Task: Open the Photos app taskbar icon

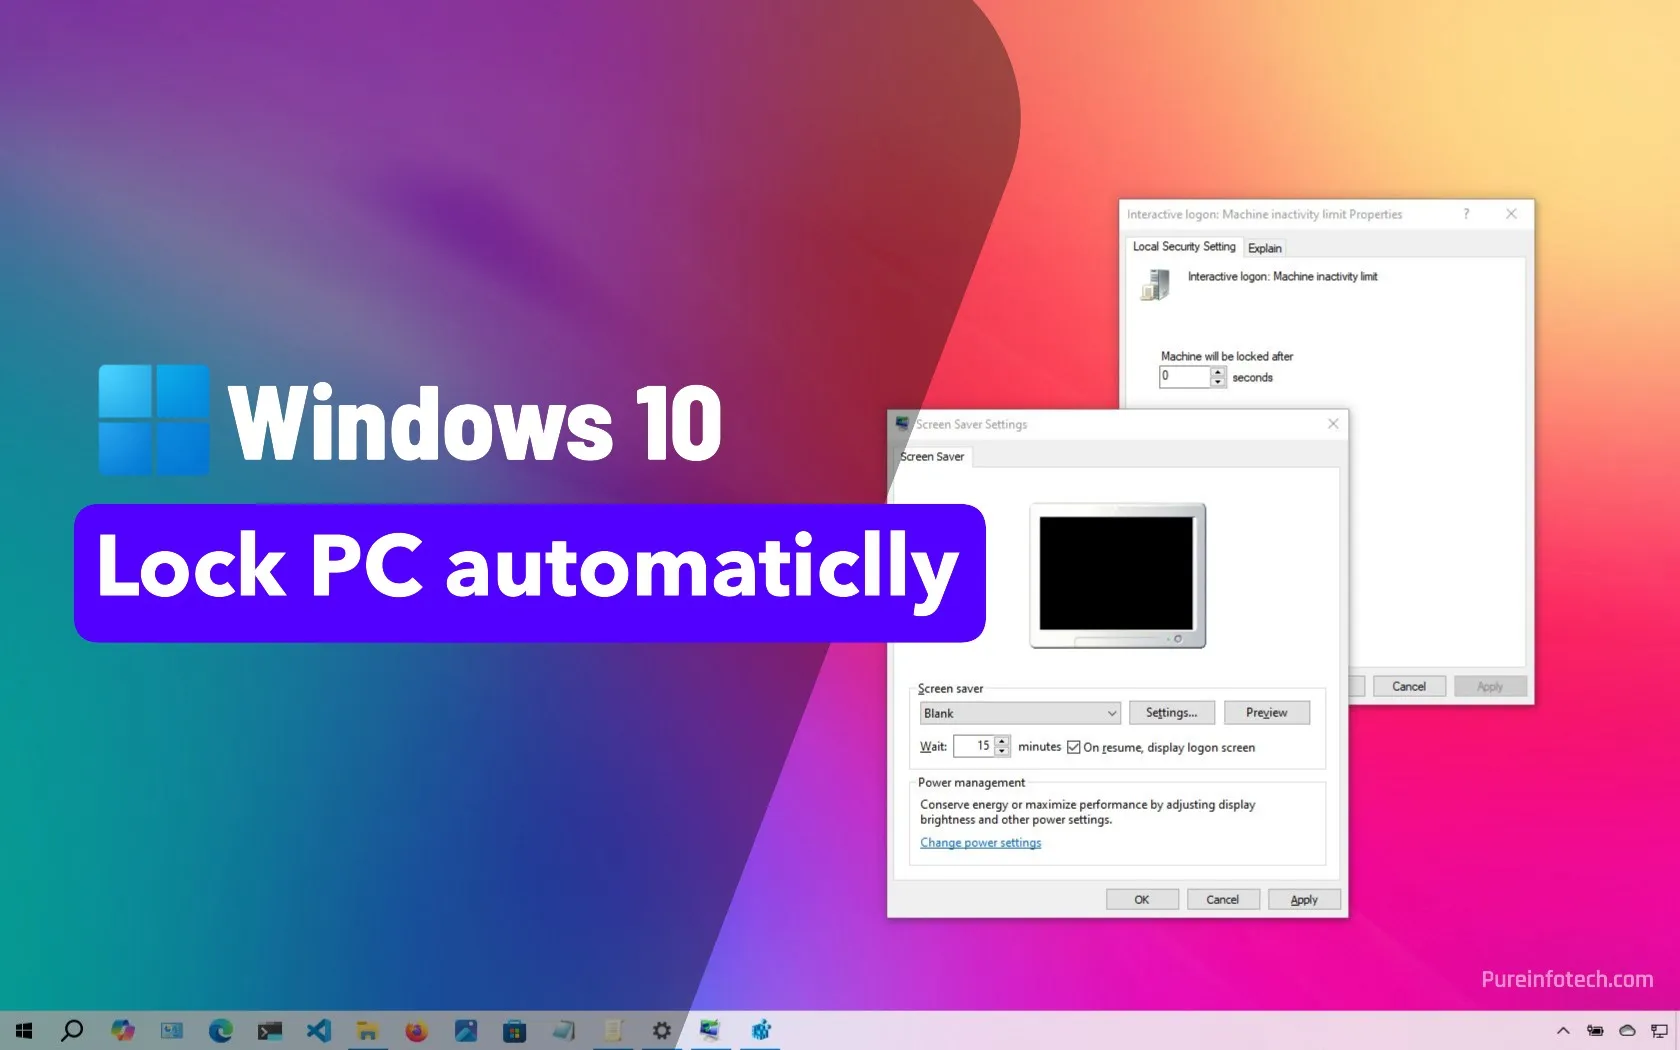Action: click(x=465, y=1030)
